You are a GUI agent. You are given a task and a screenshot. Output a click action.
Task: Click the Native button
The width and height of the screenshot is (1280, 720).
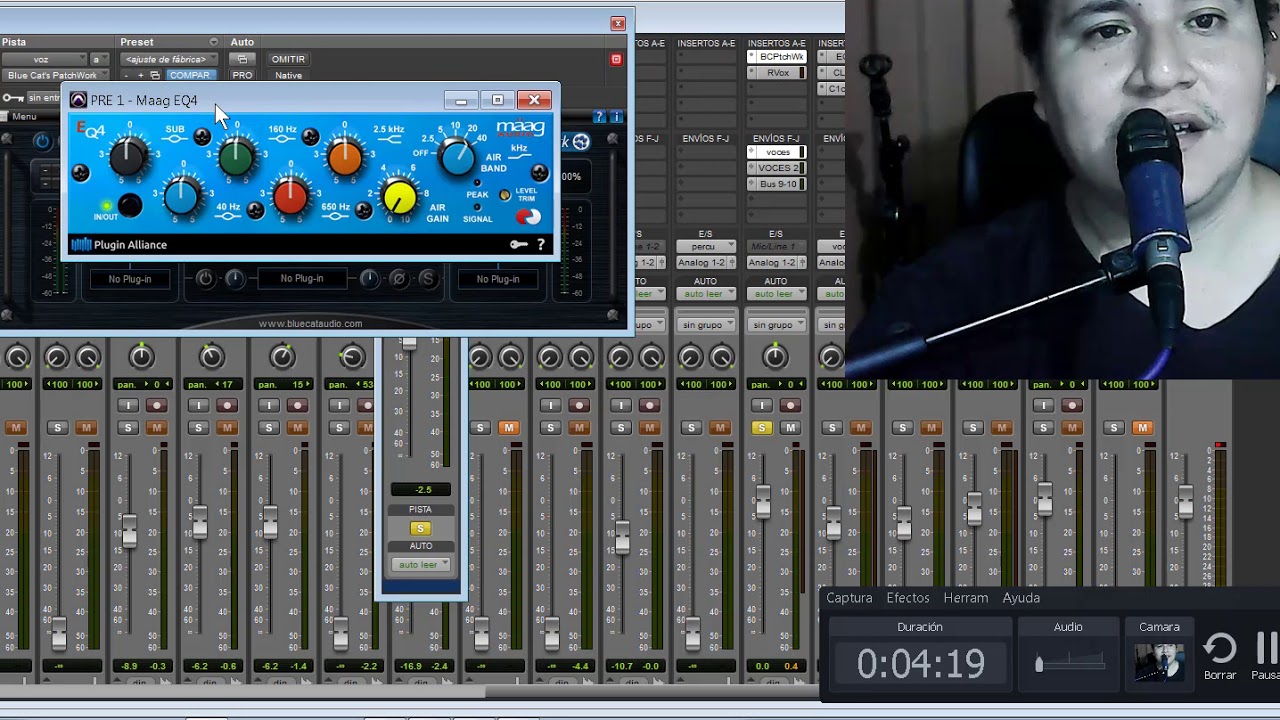click(289, 75)
